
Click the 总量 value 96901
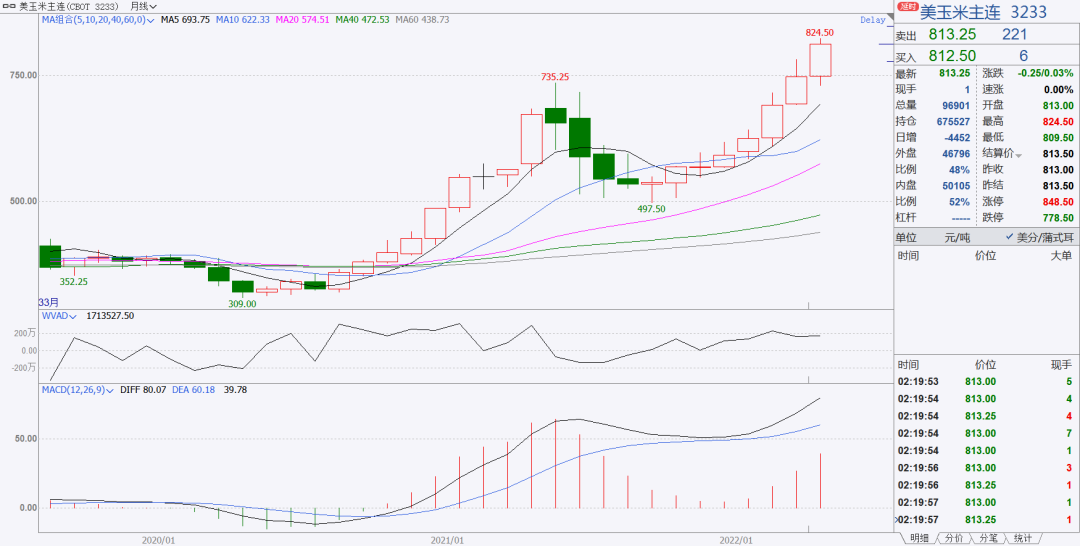click(955, 105)
